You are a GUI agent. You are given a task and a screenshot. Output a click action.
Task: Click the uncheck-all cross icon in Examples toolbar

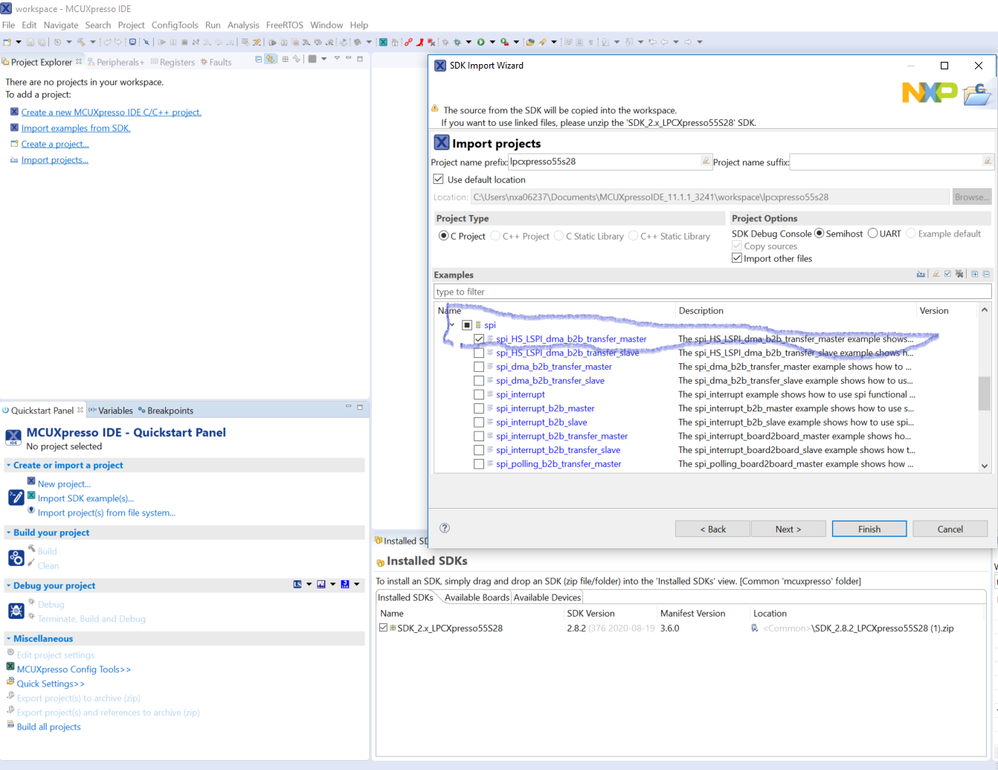(959, 274)
